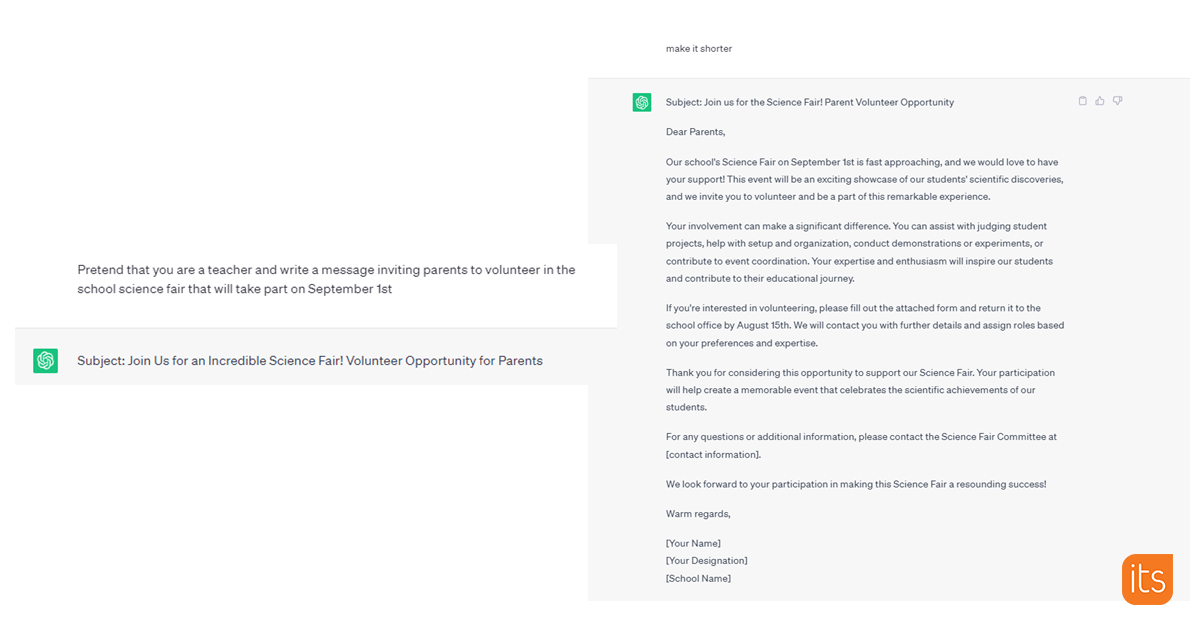Click the 'Dear Parents,' greeting line

695,132
